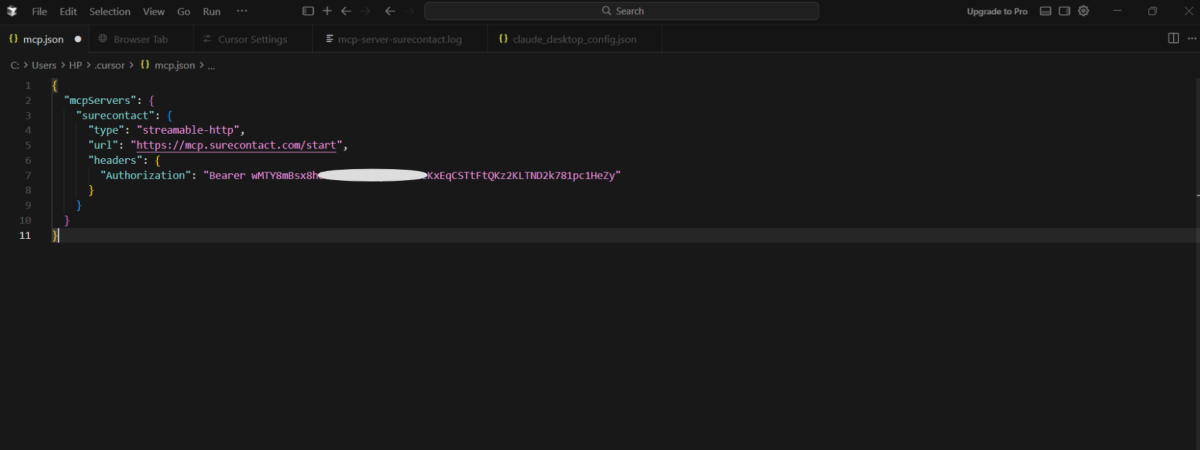Click the "surecontact" key in code
1200x450 pixels.
(x=117, y=116)
